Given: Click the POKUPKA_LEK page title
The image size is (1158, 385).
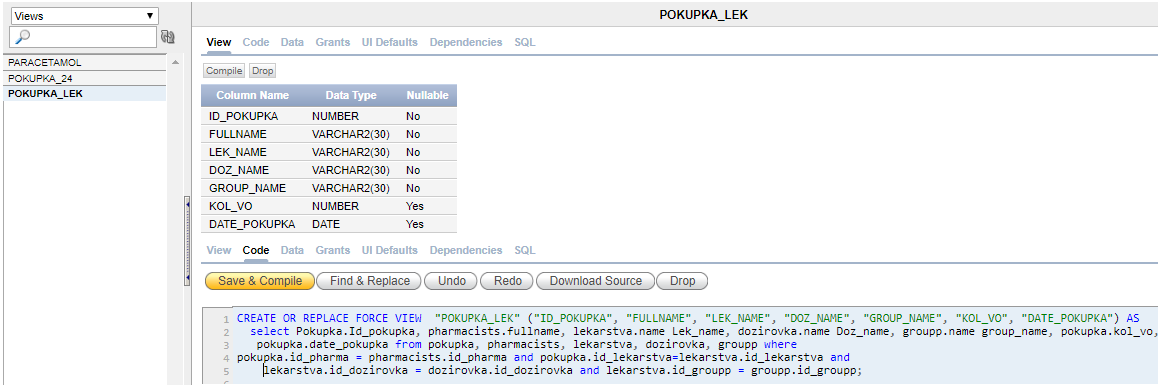Looking at the screenshot, I should pyautogui.click(x=704, y=14).
